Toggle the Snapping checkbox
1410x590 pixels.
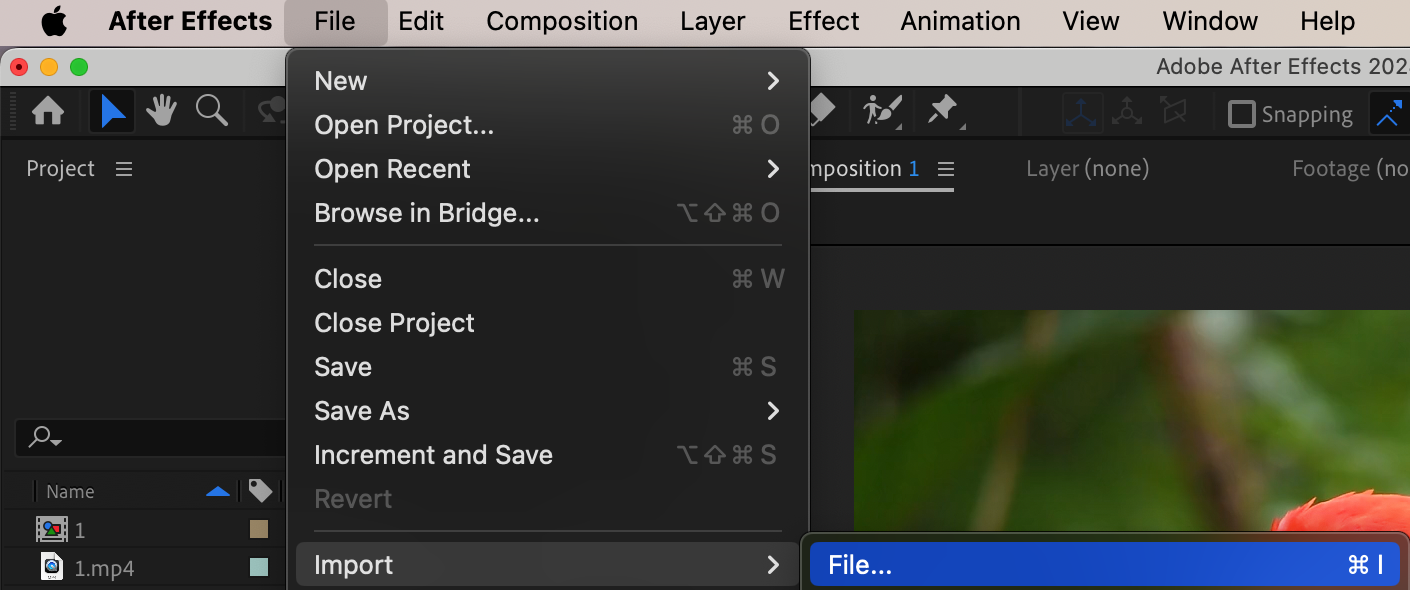coord(1241,114)
